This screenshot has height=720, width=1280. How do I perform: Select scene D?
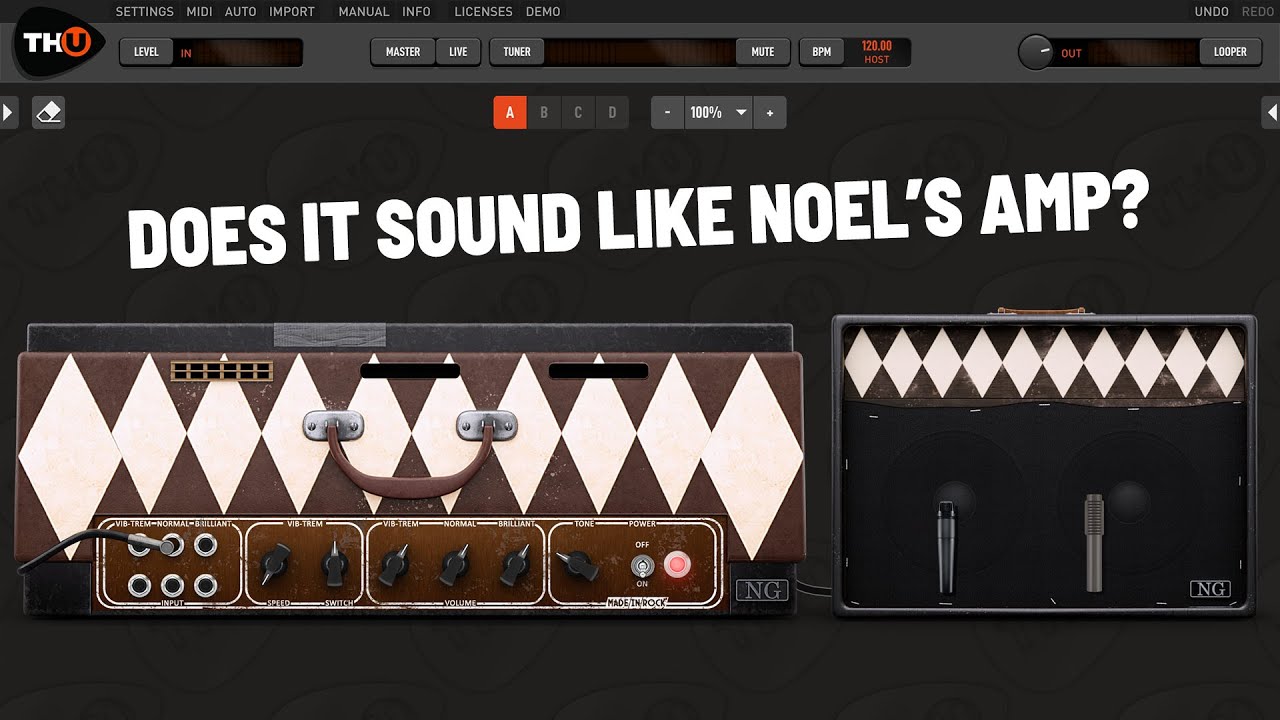[x=612, y=113]
